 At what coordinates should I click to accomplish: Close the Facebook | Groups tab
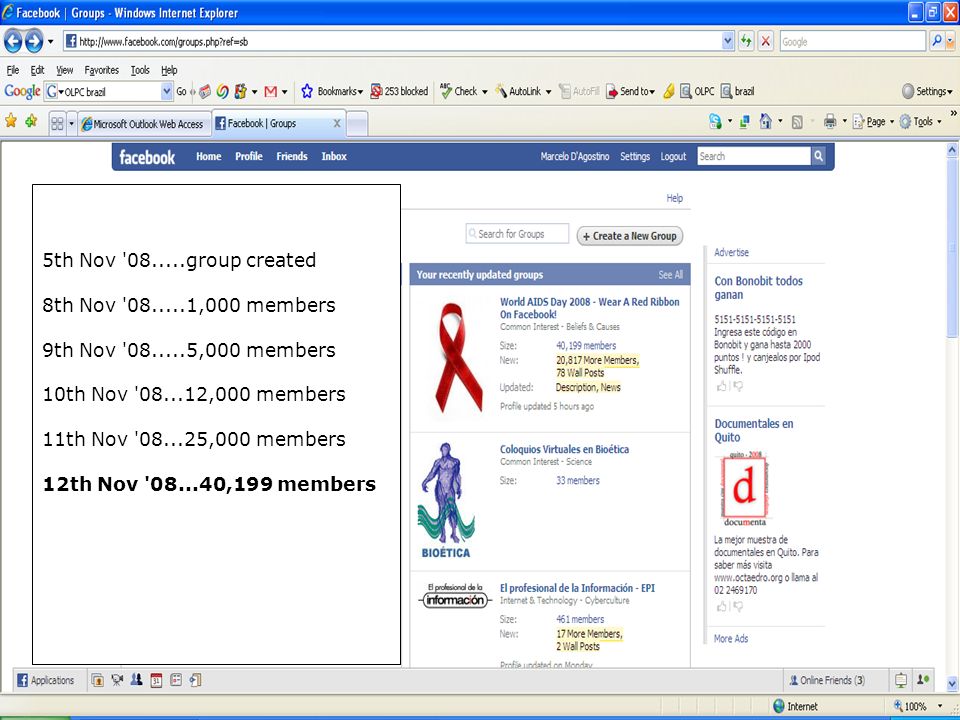coord(337,123)
